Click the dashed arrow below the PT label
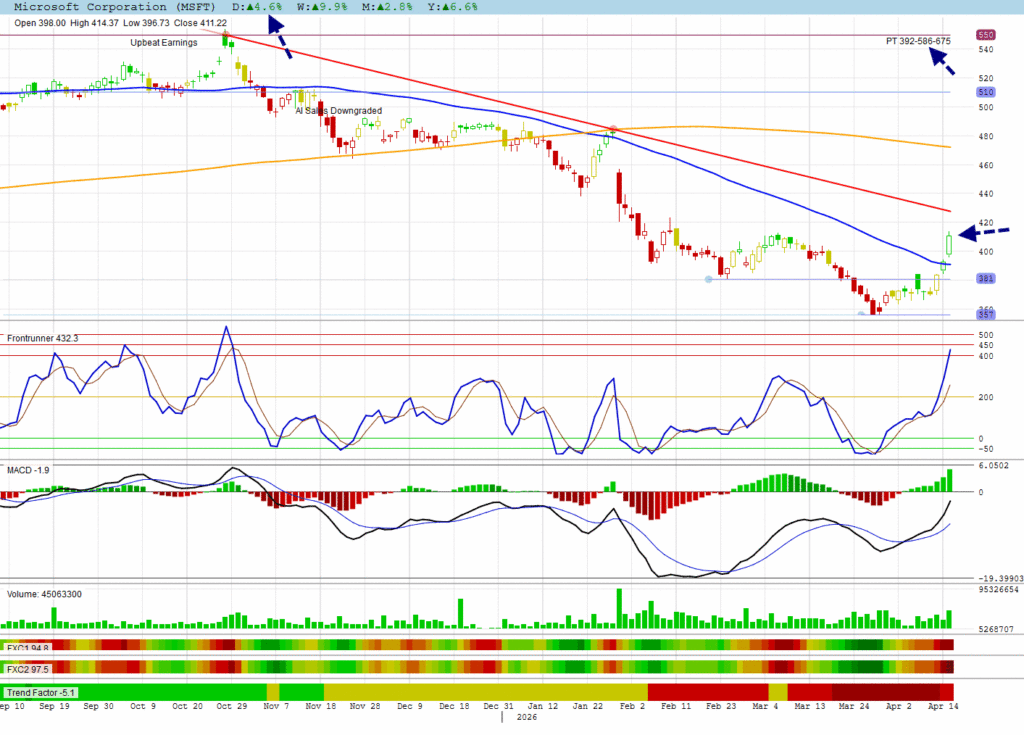The height and width of the screenshot is (735, 1024). click(942, 61)
